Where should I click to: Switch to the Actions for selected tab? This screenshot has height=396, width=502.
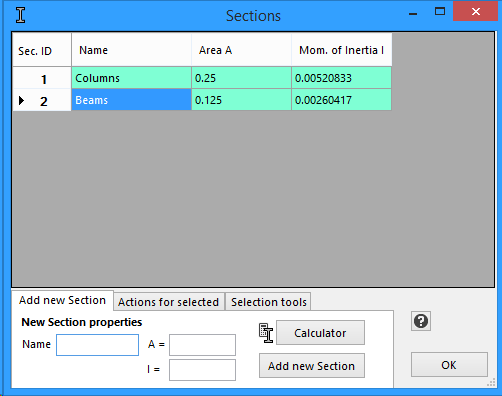point(168,302)
